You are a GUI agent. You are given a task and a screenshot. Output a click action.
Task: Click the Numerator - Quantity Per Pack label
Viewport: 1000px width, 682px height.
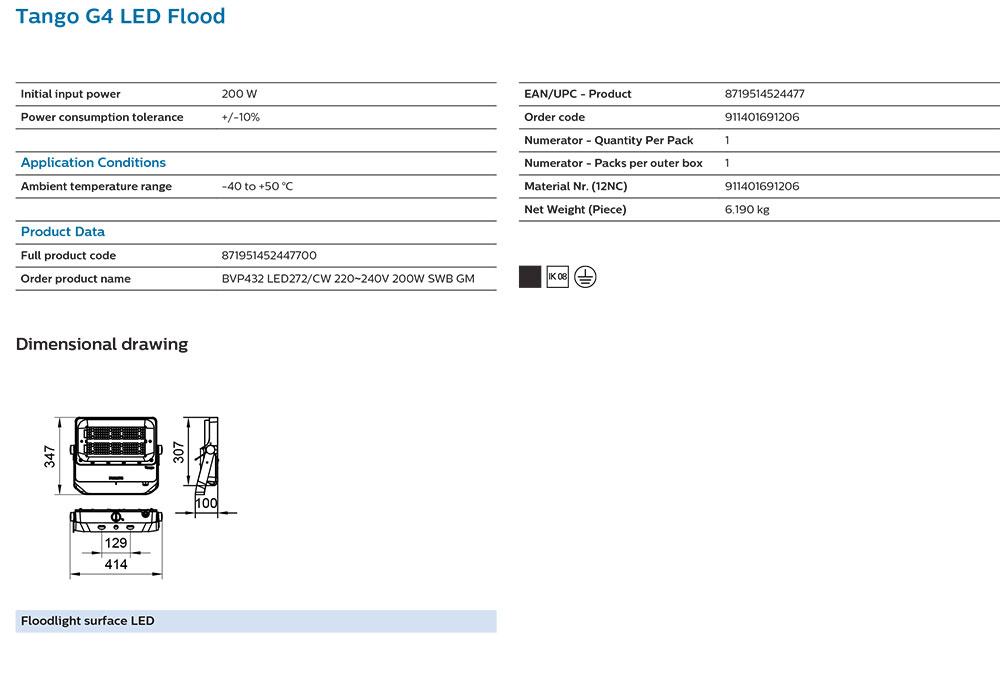point(608,140)
